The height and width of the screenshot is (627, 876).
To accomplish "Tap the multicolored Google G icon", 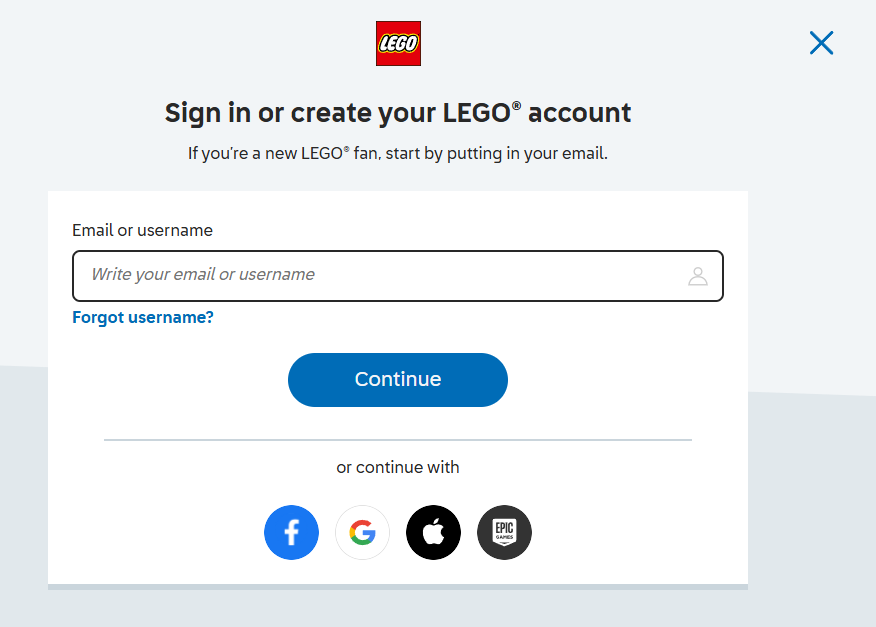I will pos(362,532).
